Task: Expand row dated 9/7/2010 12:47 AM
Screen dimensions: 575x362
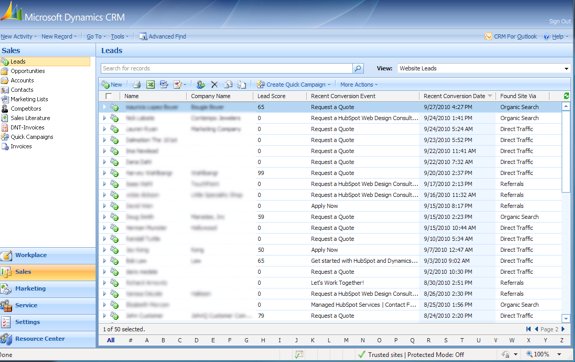Action: [x=104, y=250]
